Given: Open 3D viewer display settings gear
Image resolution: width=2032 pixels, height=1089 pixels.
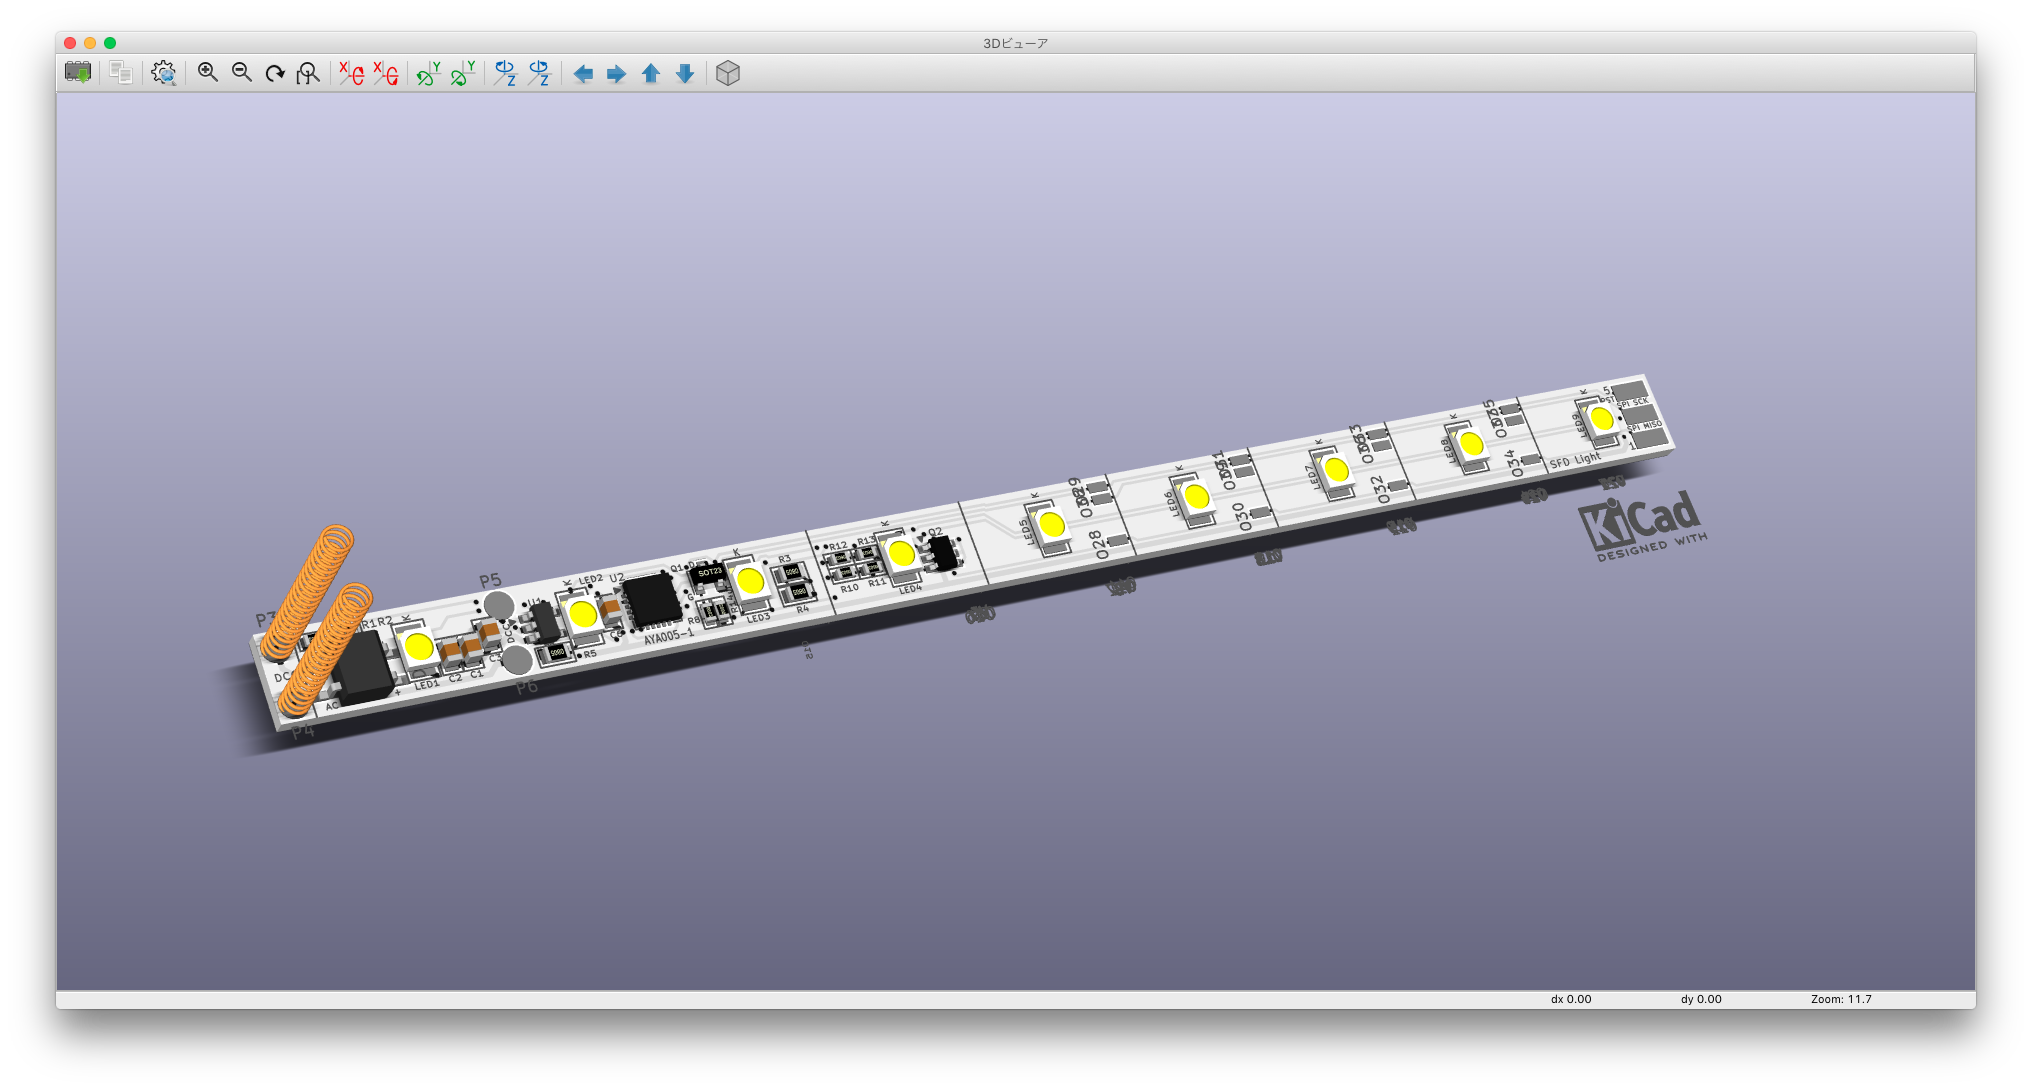Looking at the screenshot, I should pos(163,73).
